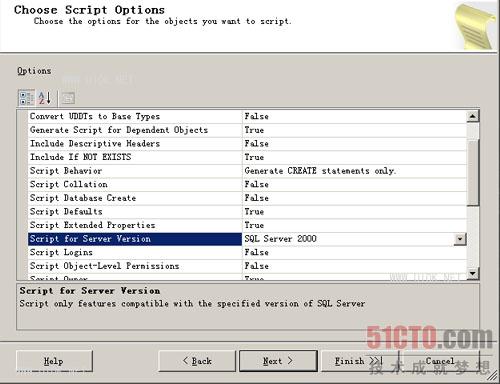
Task: Click the Help button
Action: point(54,361)
